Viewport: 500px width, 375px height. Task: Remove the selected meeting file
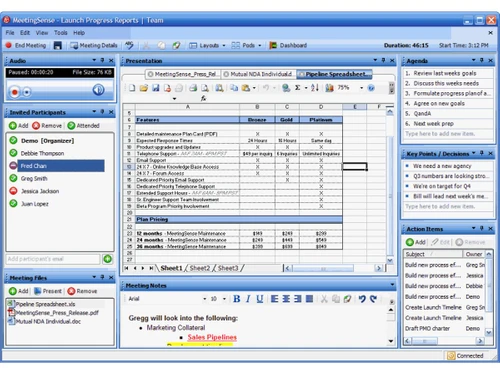click(x=82, y=291)
